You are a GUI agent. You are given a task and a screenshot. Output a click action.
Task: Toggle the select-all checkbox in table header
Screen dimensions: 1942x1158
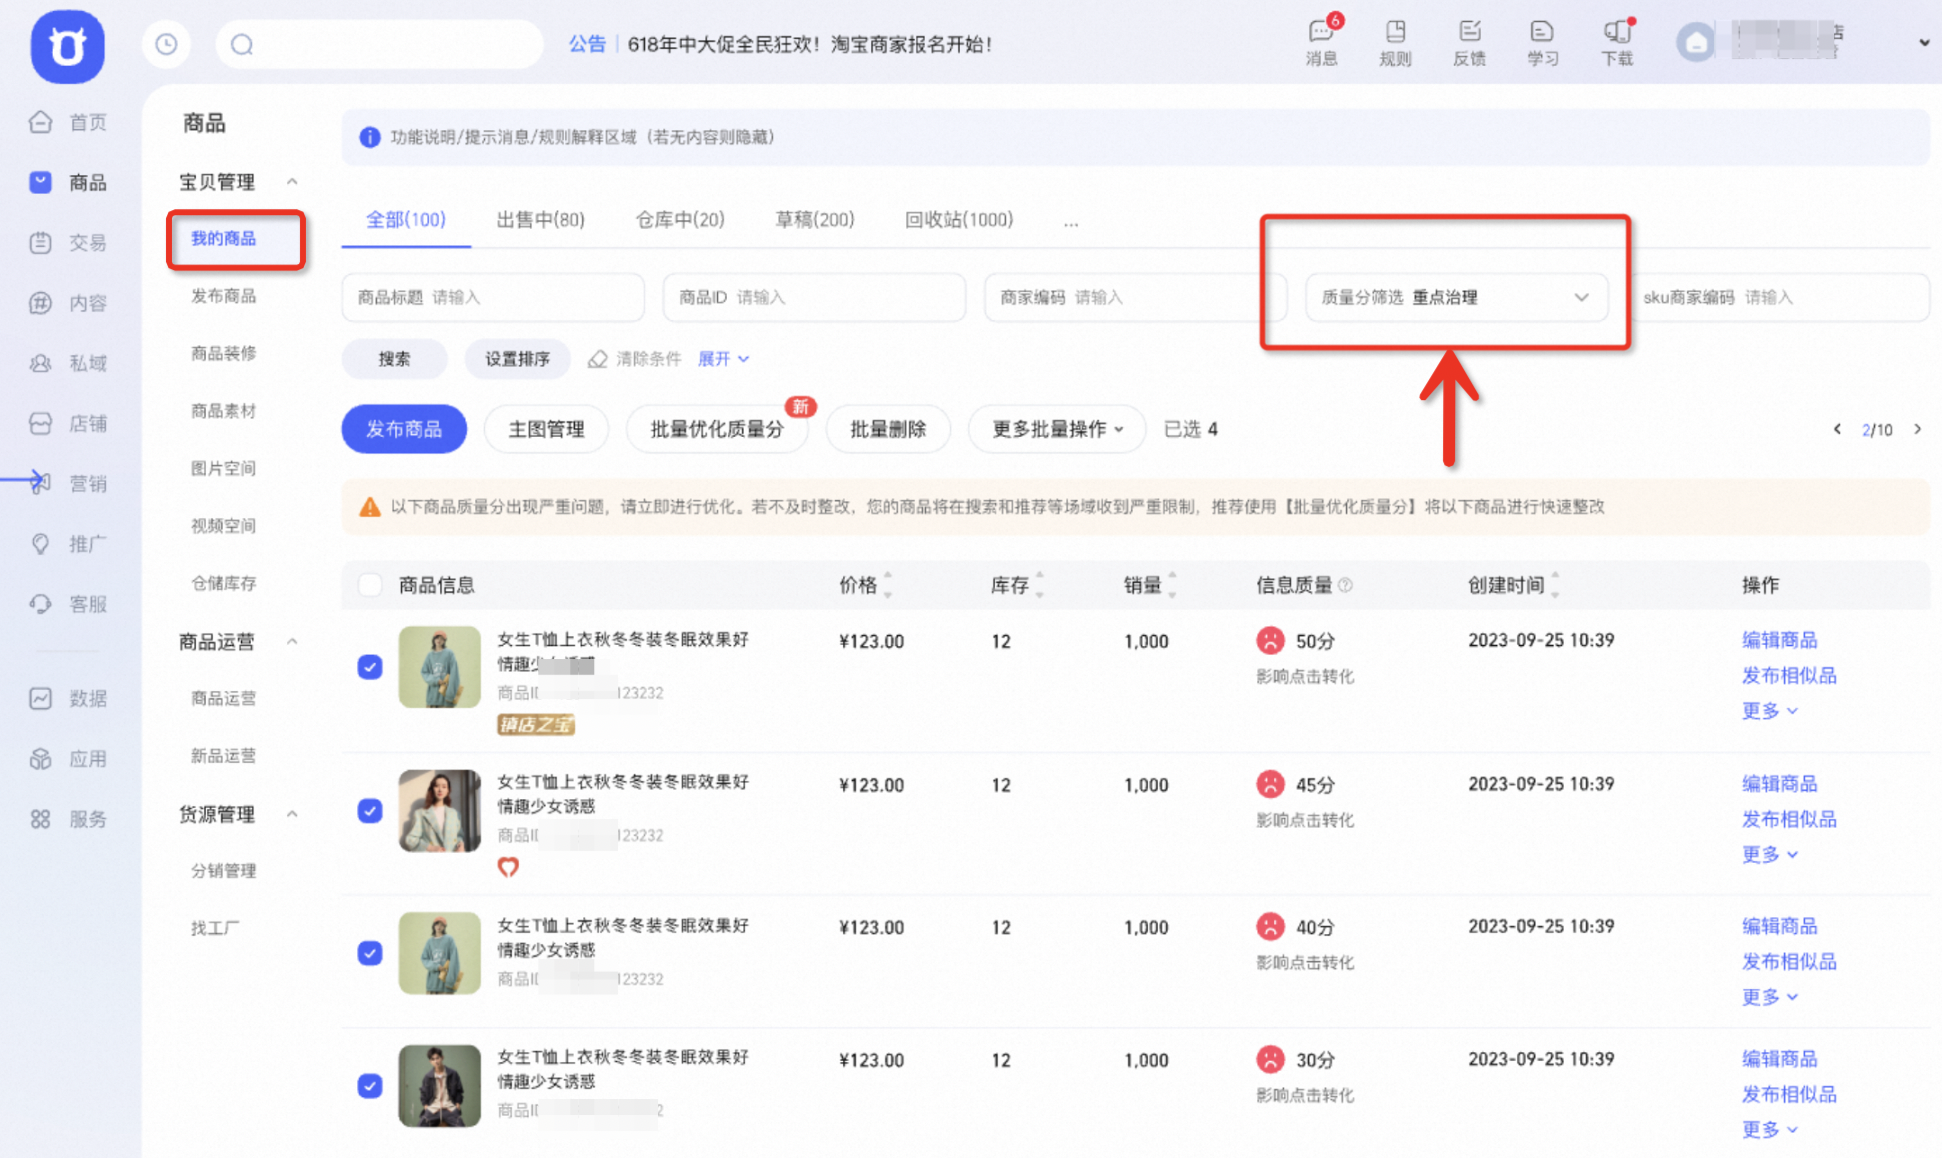pos(370,585)
